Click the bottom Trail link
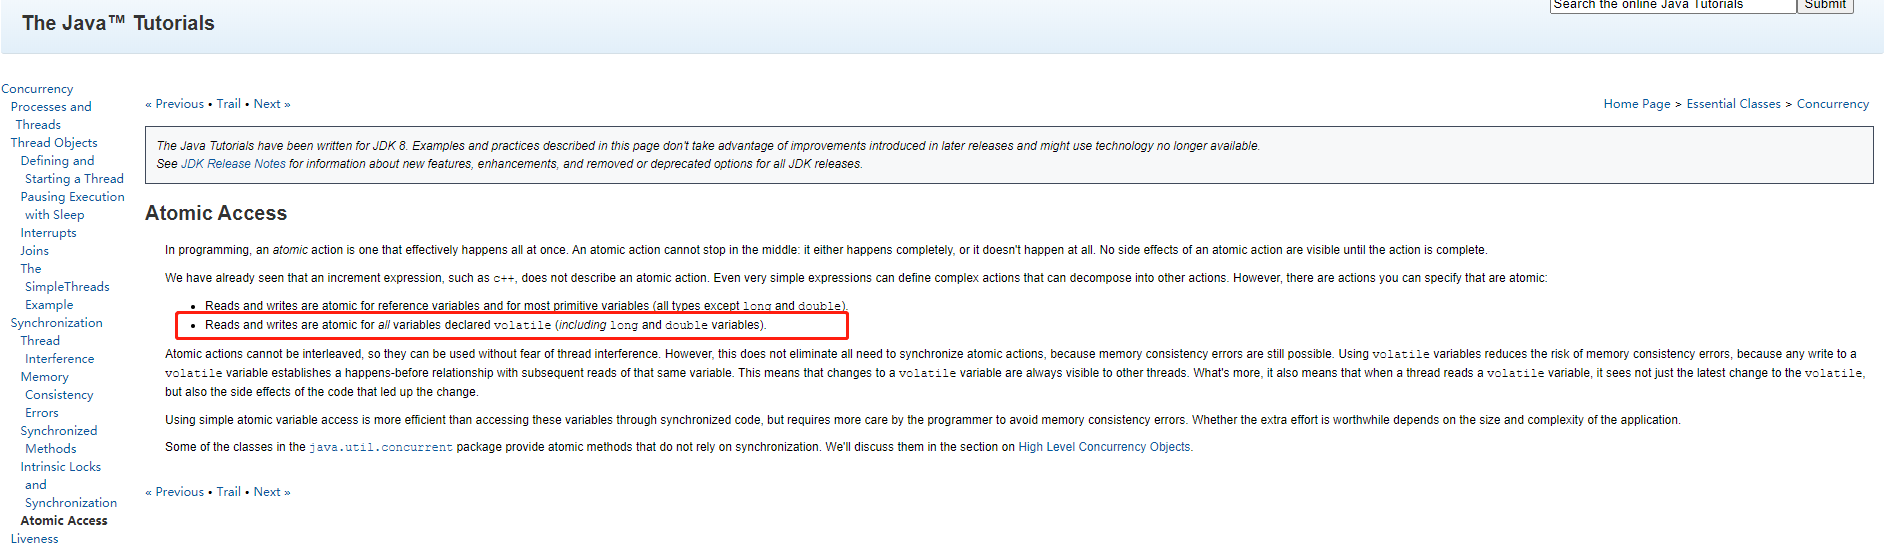The height and width of the screenshot is (547, 1889). 228,492
